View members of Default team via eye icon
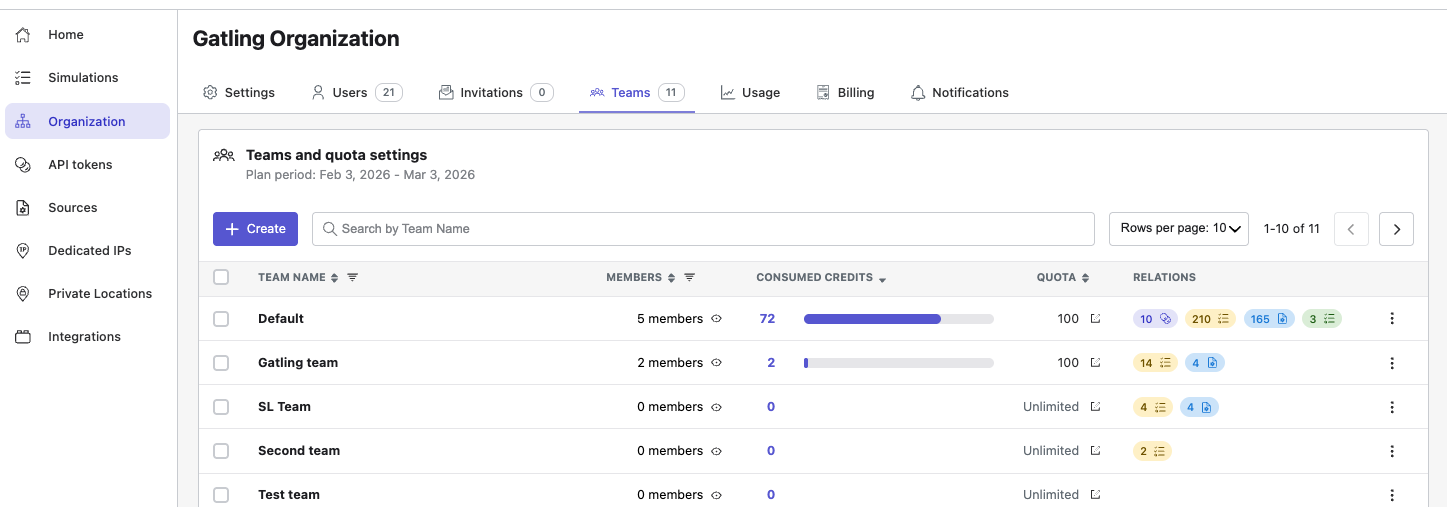 point(716,319)
